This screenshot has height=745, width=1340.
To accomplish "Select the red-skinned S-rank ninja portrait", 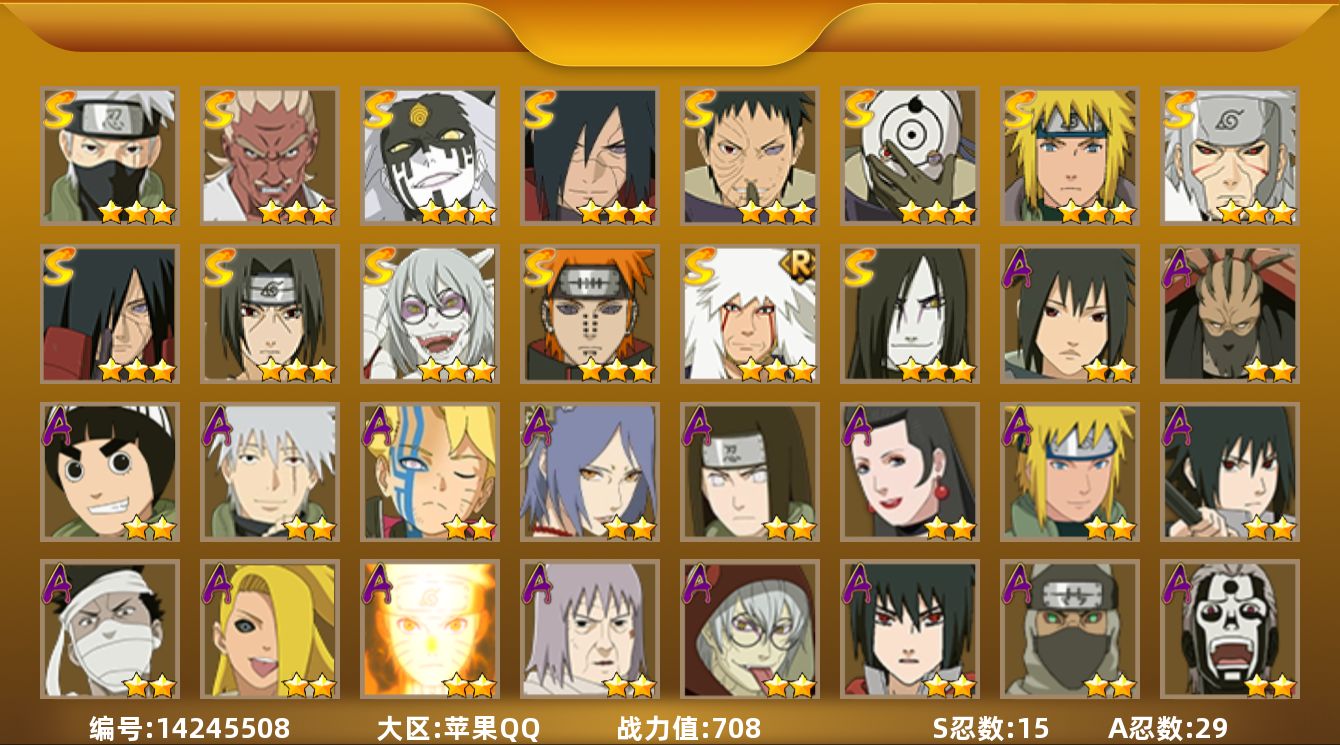I will tap(270, 156).
